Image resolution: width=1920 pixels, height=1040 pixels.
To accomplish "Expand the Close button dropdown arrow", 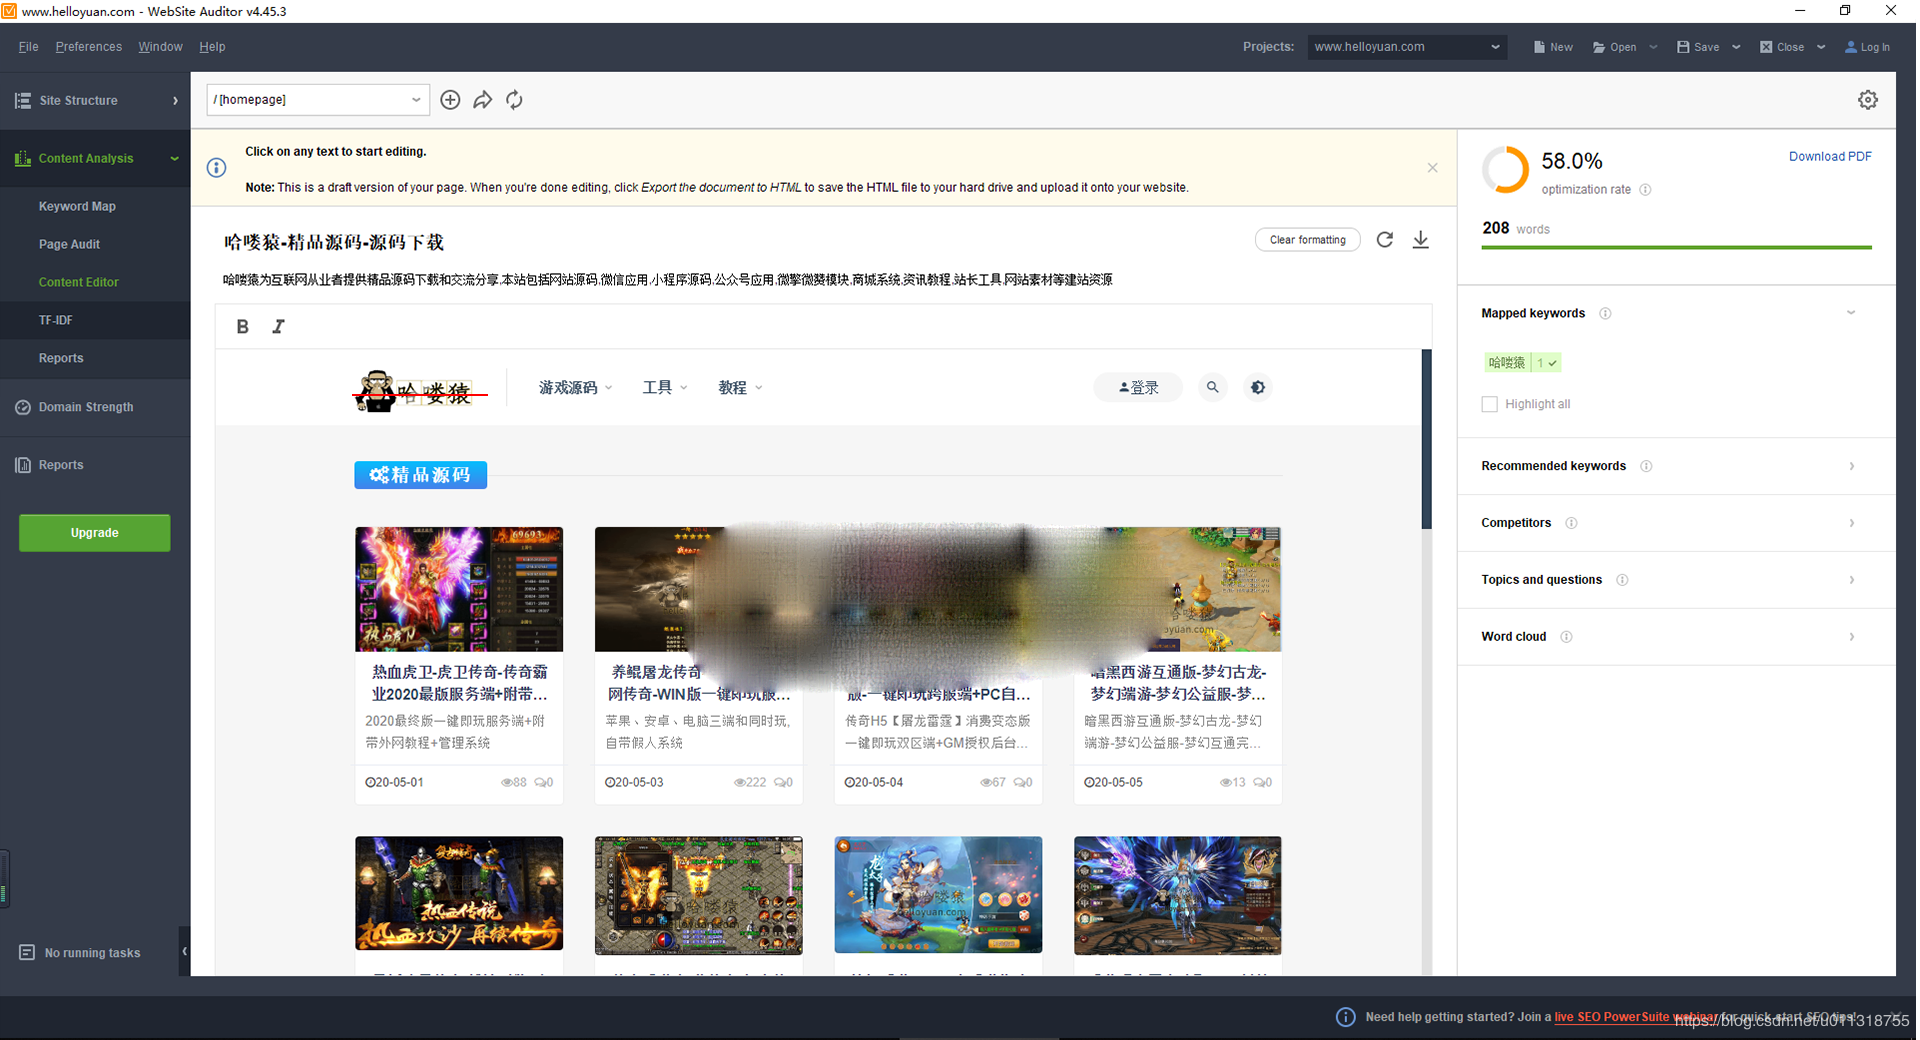I will 1821,47.
